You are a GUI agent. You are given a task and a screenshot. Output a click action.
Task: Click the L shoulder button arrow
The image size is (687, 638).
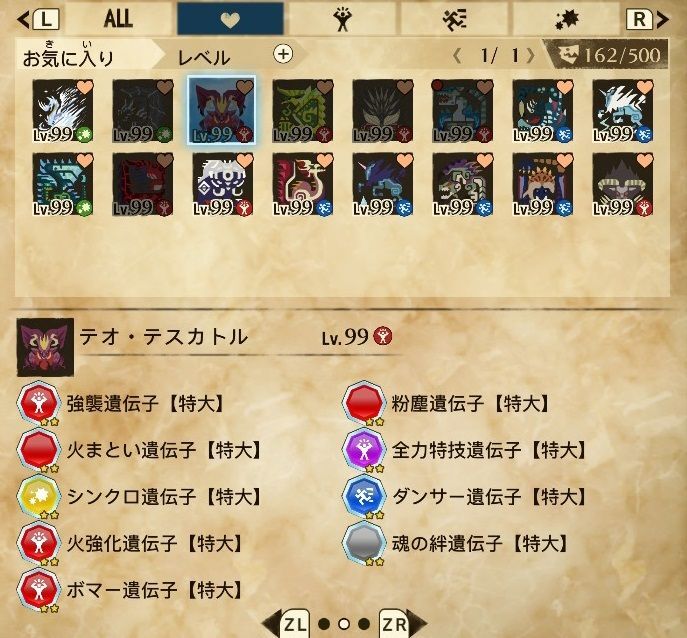[x=38, y=19]
